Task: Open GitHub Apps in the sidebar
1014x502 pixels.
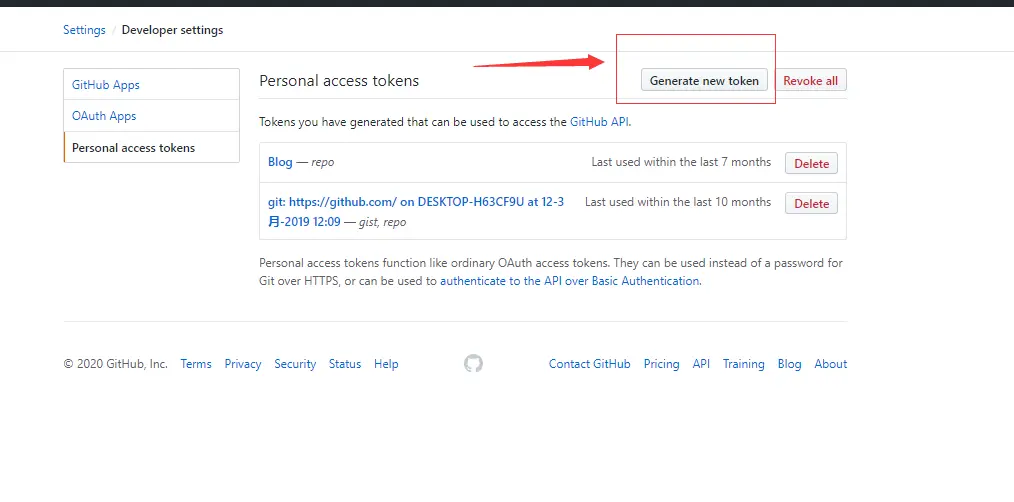Action: click(151, 85)
